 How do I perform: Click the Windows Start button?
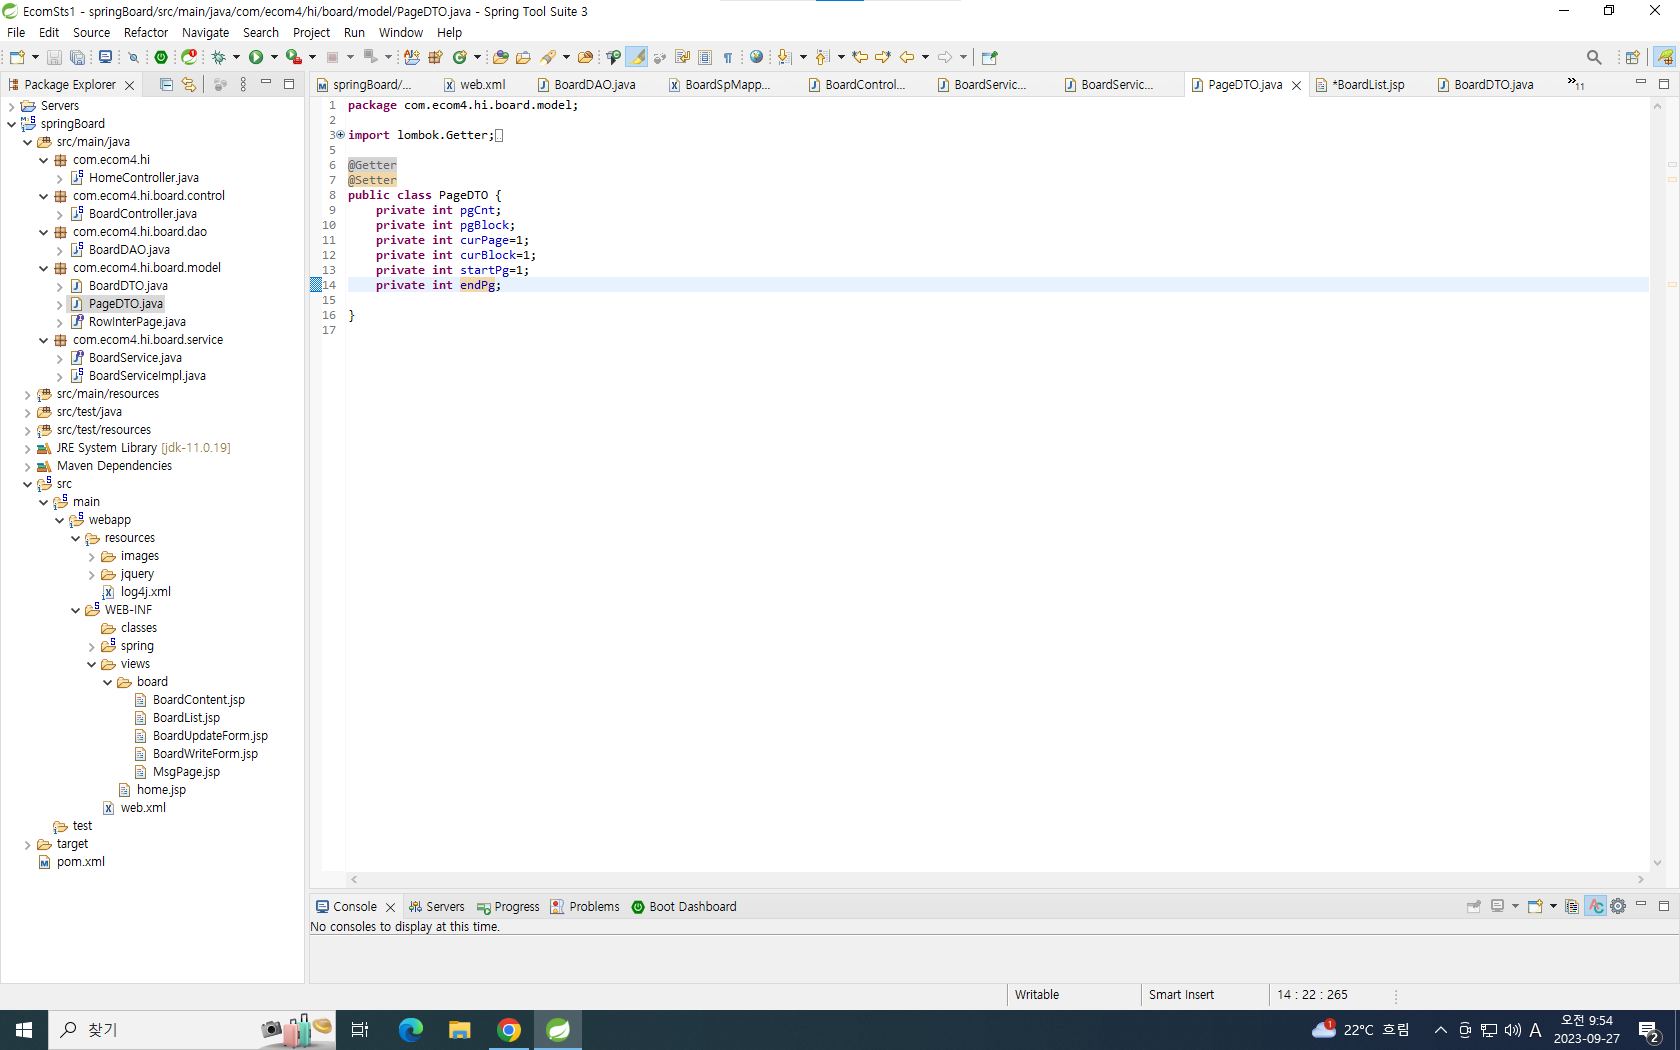click(x=24, y=1030)
